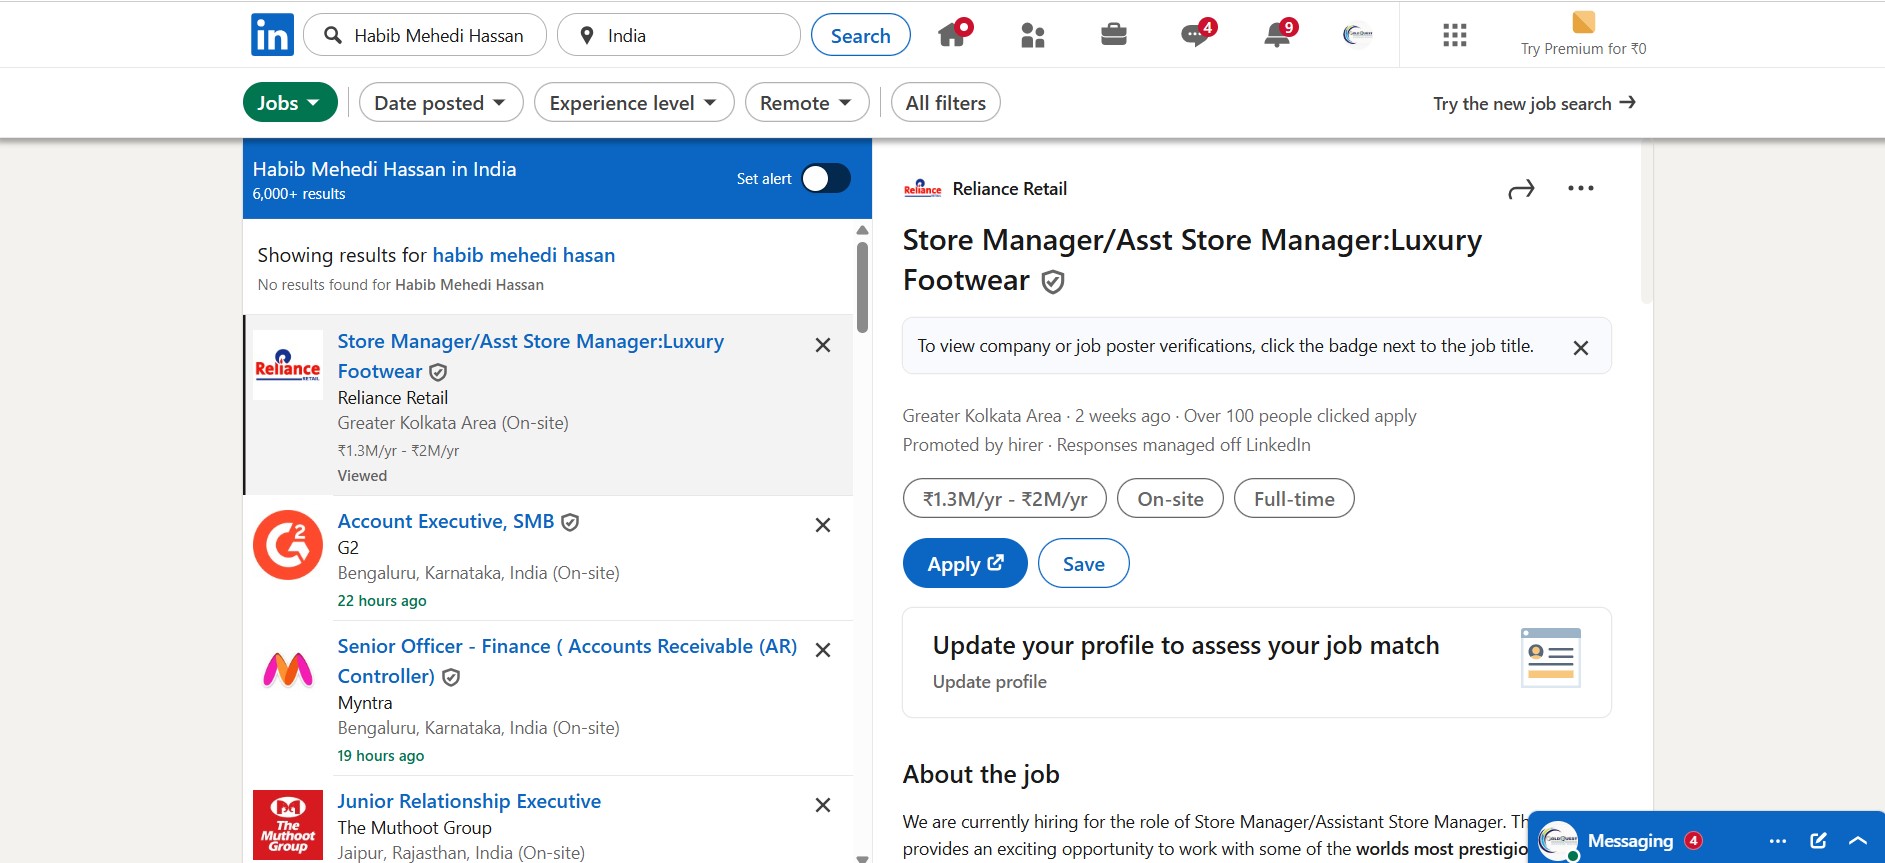Image resolution: width=1885 pixels, height=863 pixels.
Task: Save the Store Manager job
Action: pyautogui.click(x=1083, y=564)
